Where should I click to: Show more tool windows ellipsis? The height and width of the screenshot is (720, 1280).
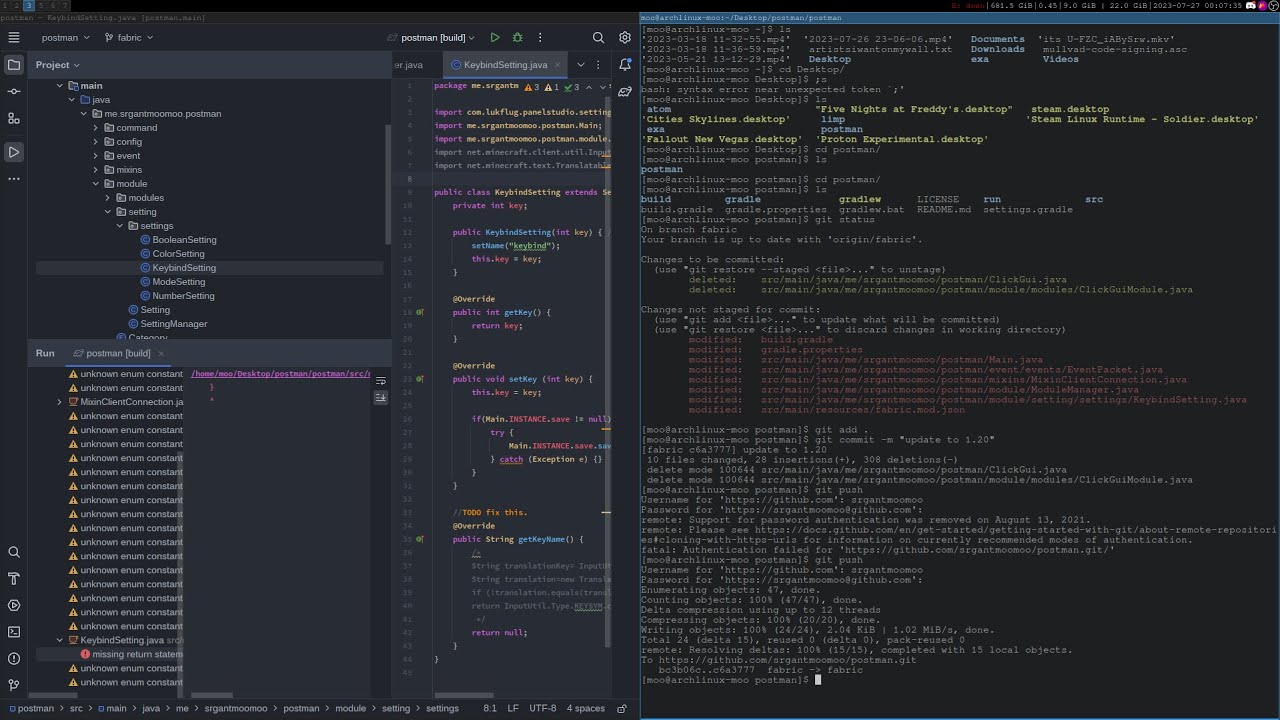(x=14, y=179)
